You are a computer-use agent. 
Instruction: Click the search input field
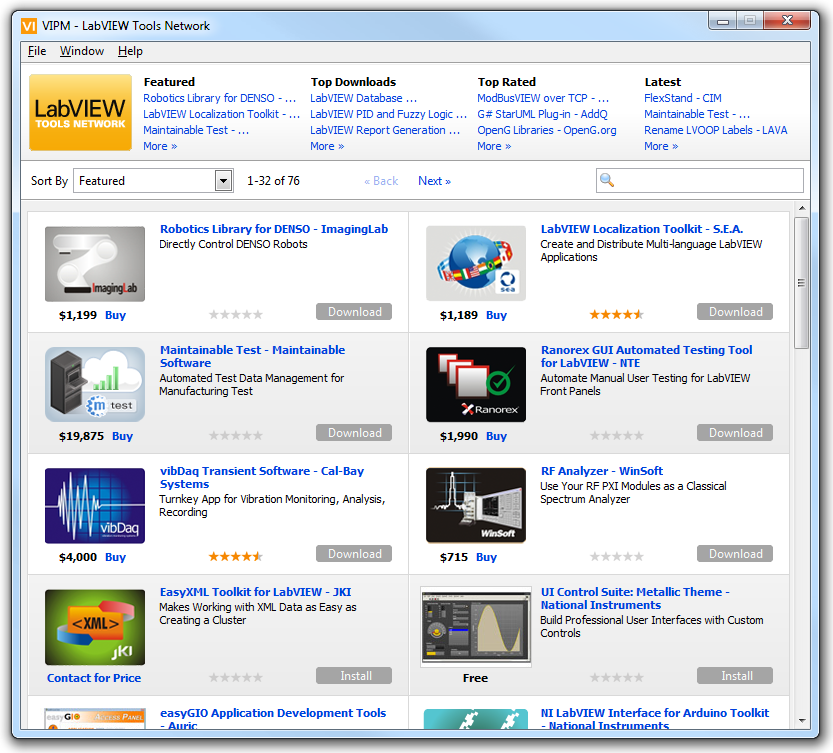[x=708, y=181]
